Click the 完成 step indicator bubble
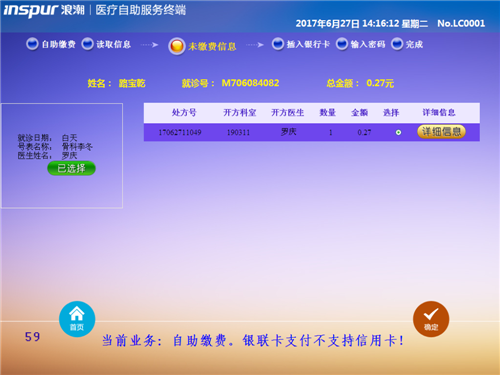 (x=397, y=44)
